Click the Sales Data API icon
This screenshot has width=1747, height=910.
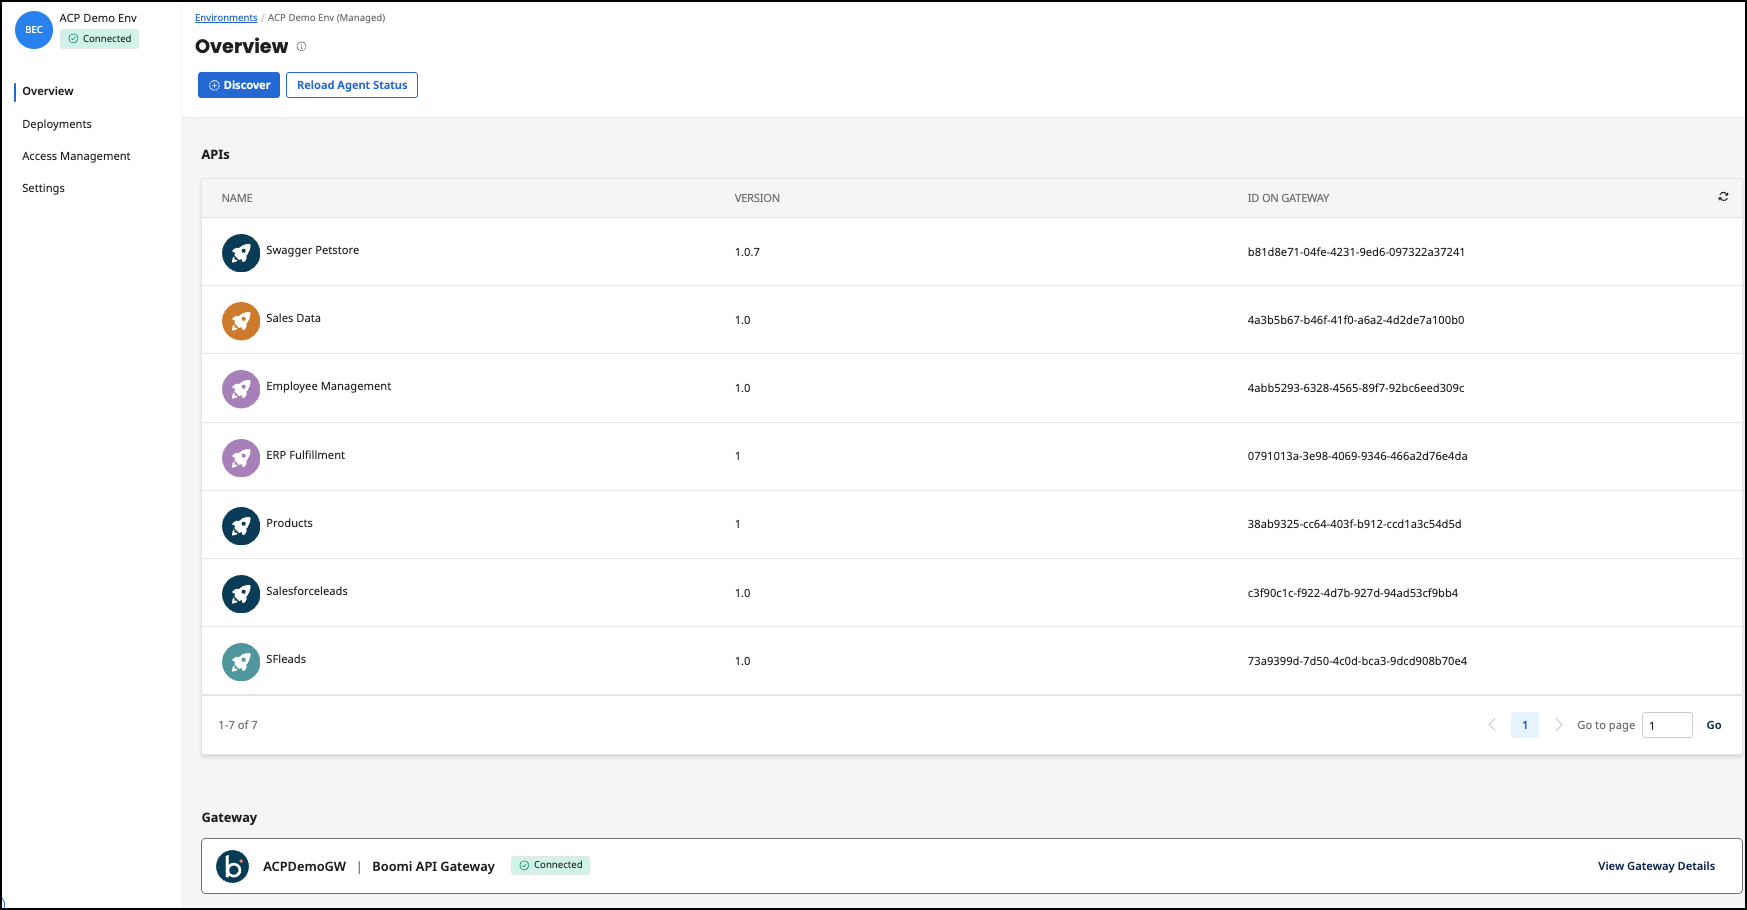tap(240, 321)
